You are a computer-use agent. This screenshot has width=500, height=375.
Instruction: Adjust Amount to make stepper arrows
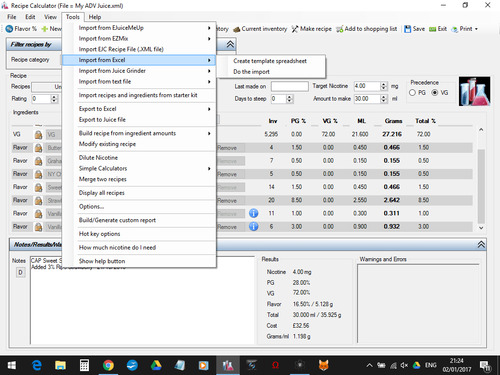(x=383, y=99)
